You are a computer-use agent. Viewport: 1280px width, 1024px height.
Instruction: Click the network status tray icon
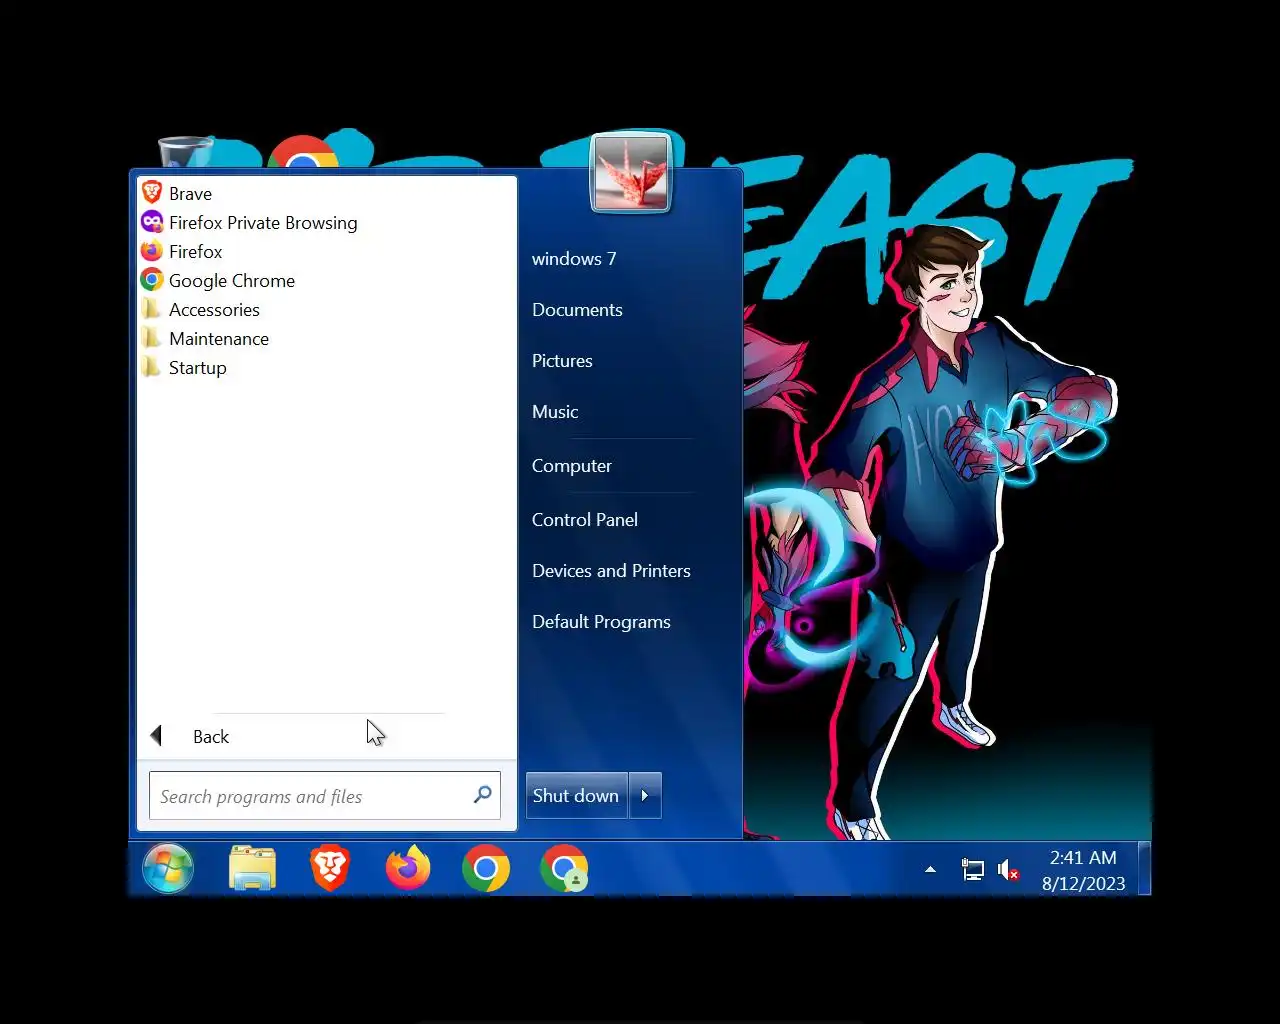(972, 870)
